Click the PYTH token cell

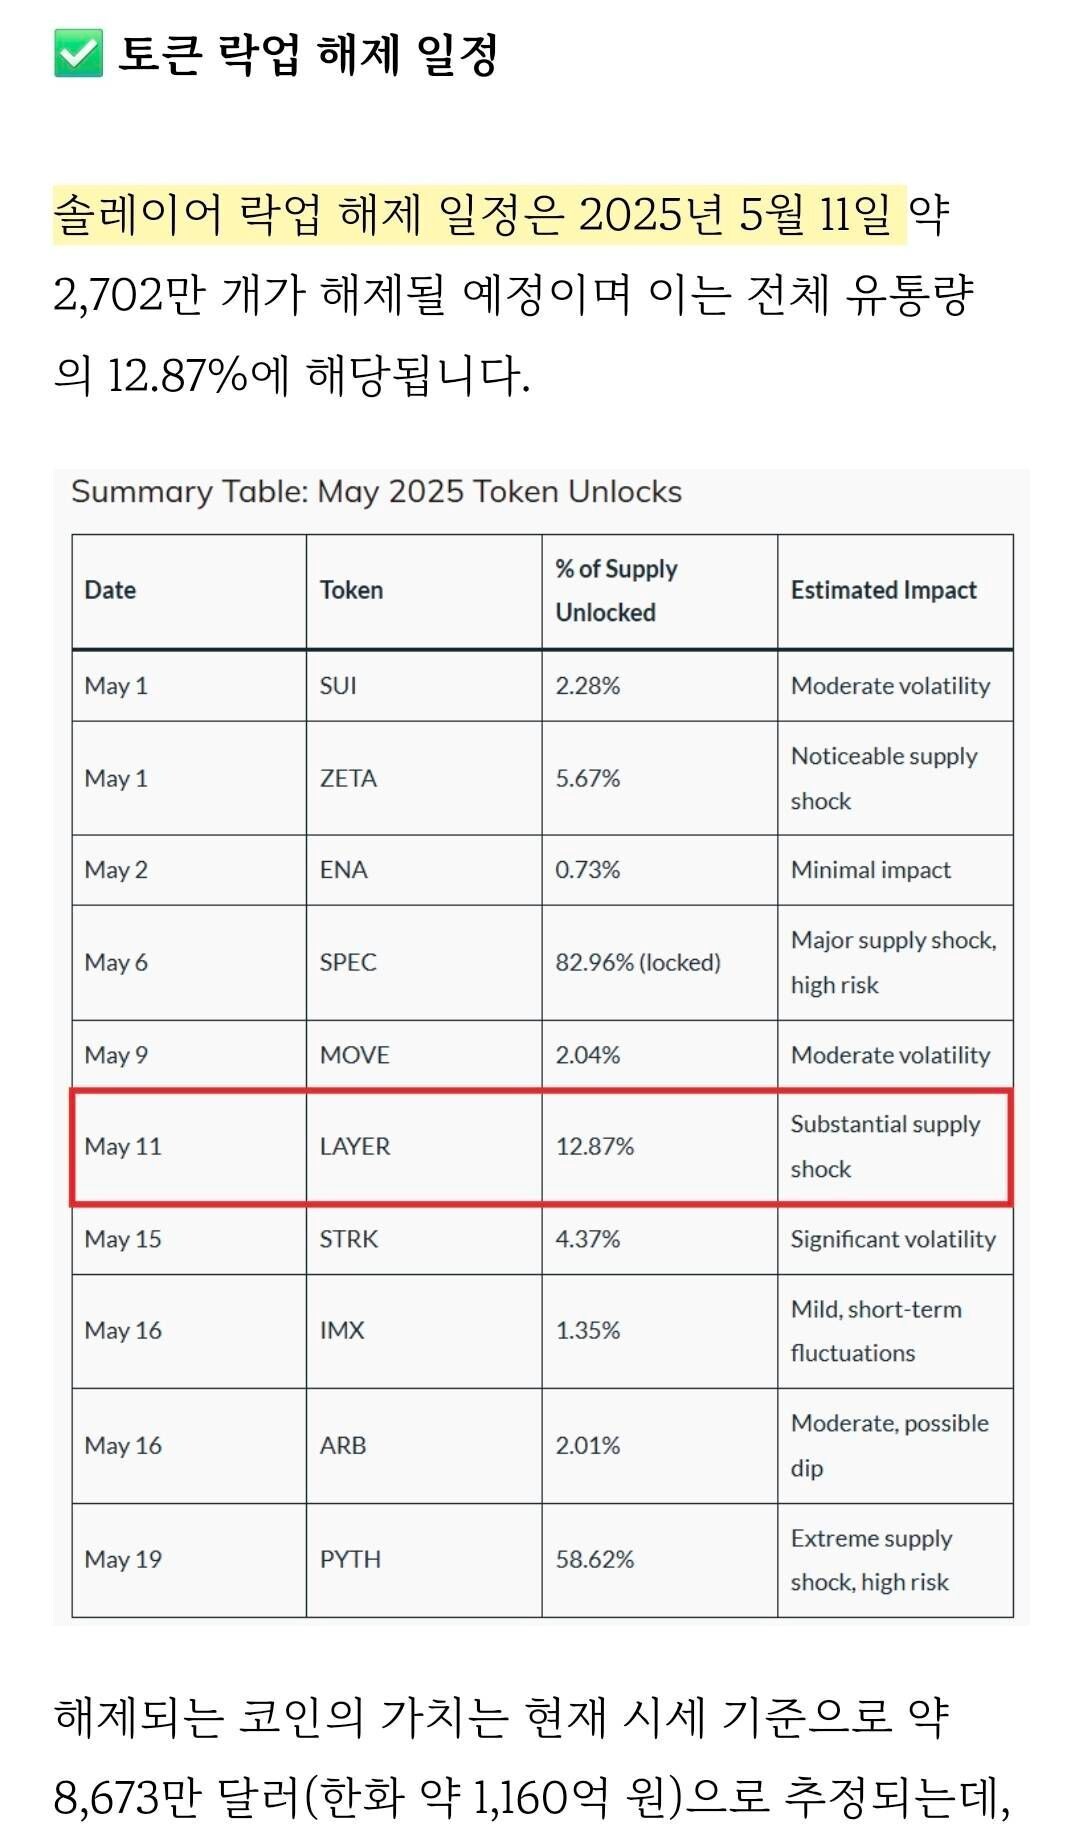coord(350,1559)
